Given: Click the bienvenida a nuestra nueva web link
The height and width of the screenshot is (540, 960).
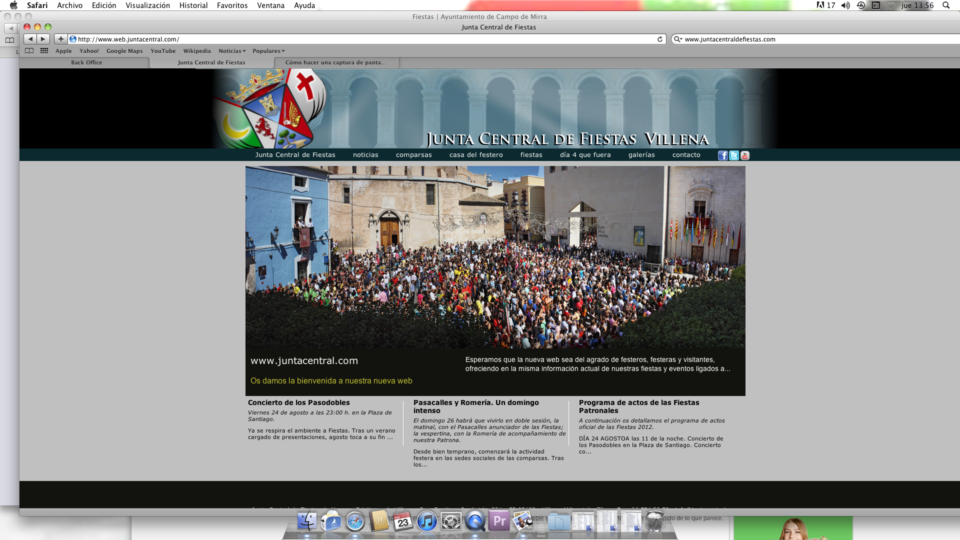Looking at the screenshot, I should pos(331,381).
